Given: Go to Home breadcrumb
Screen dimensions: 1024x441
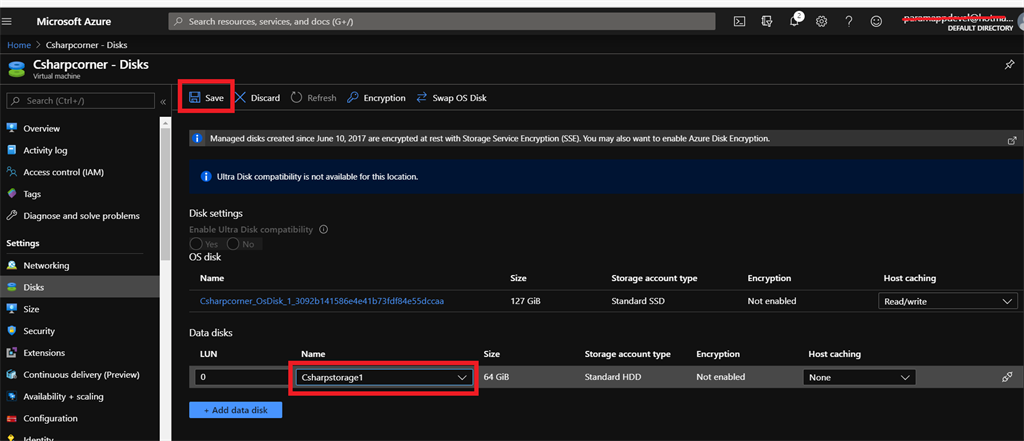Looking at the screenshot, I should (19, 45).
